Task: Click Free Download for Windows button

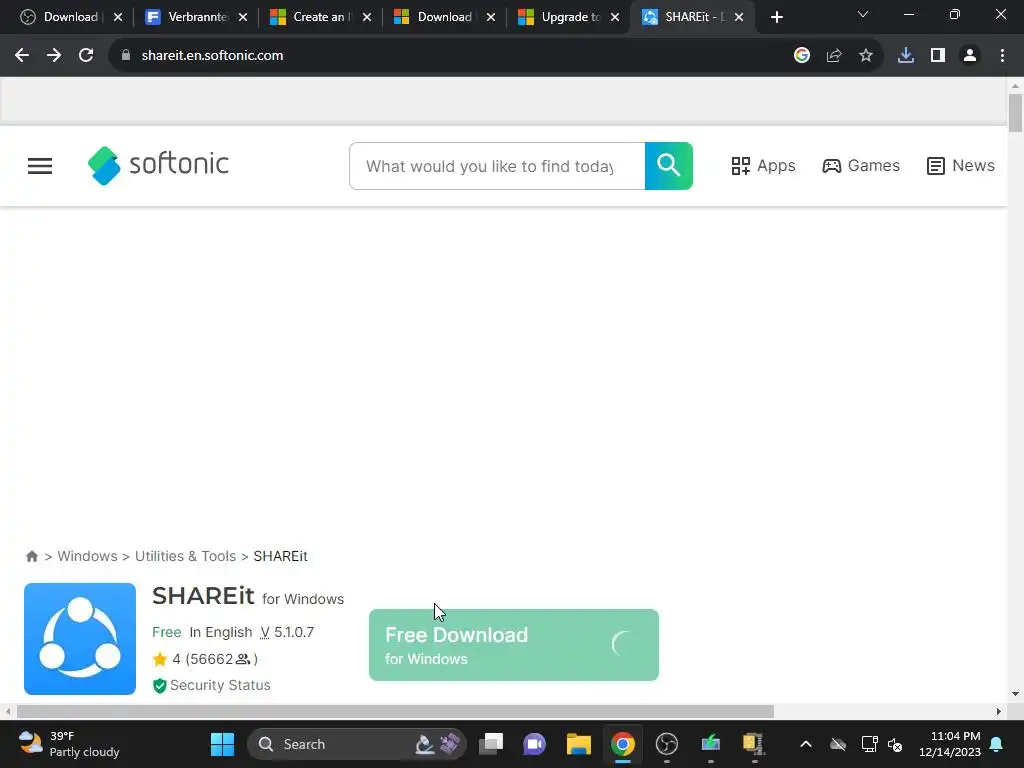Action: click(x=514, y=645)
